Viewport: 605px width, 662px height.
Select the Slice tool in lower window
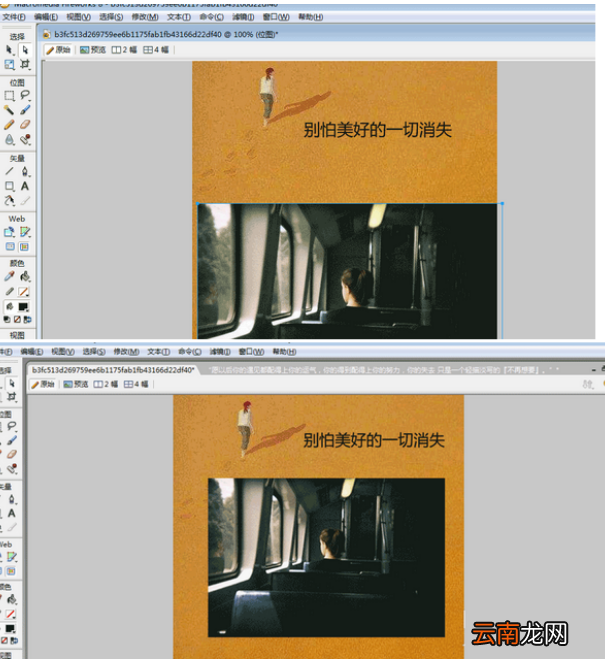[x=12, y=557]
